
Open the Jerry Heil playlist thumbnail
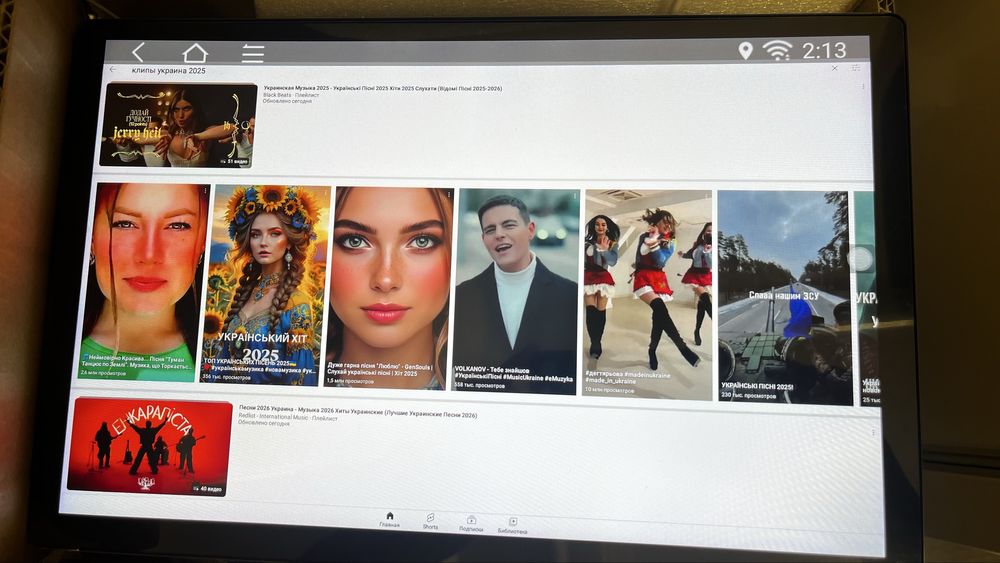pos(179,125)
